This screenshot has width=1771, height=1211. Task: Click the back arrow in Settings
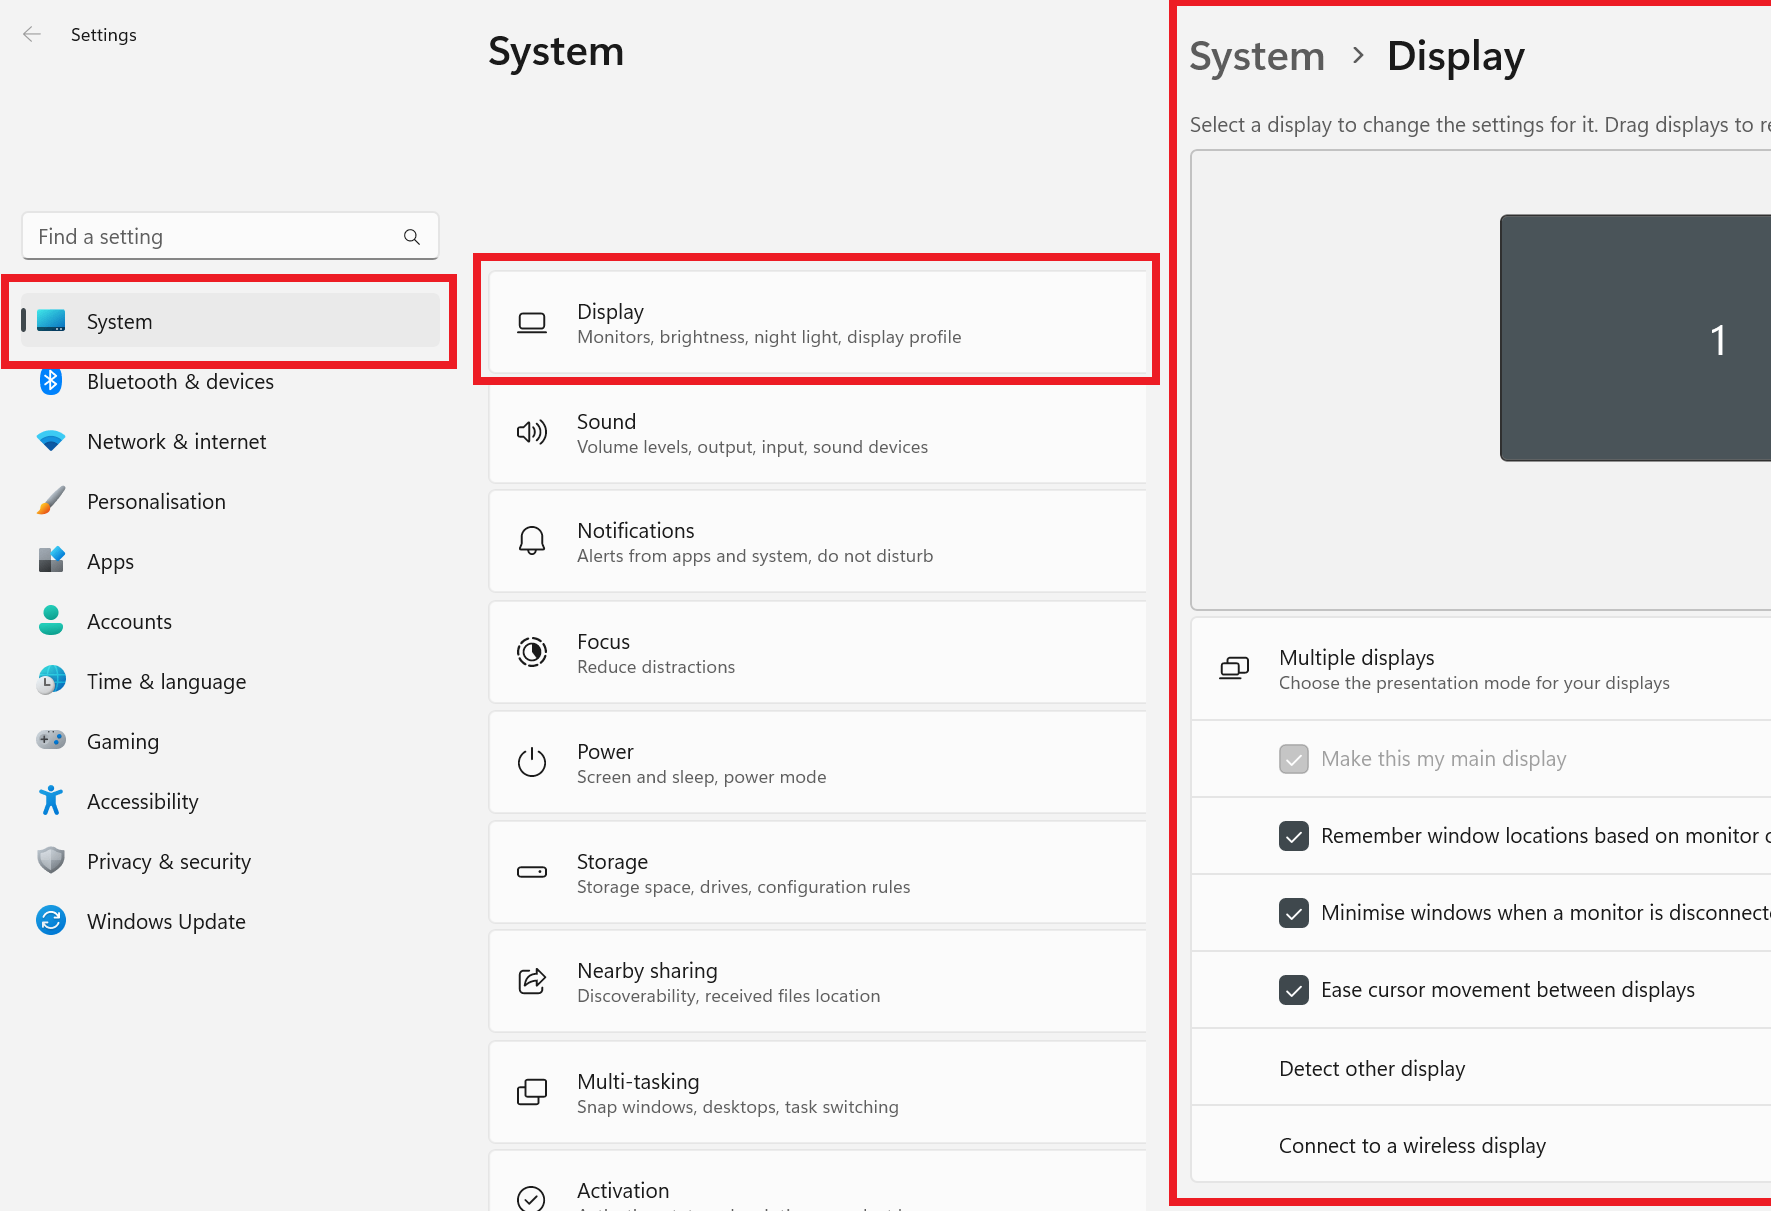[x=32, y=35]
